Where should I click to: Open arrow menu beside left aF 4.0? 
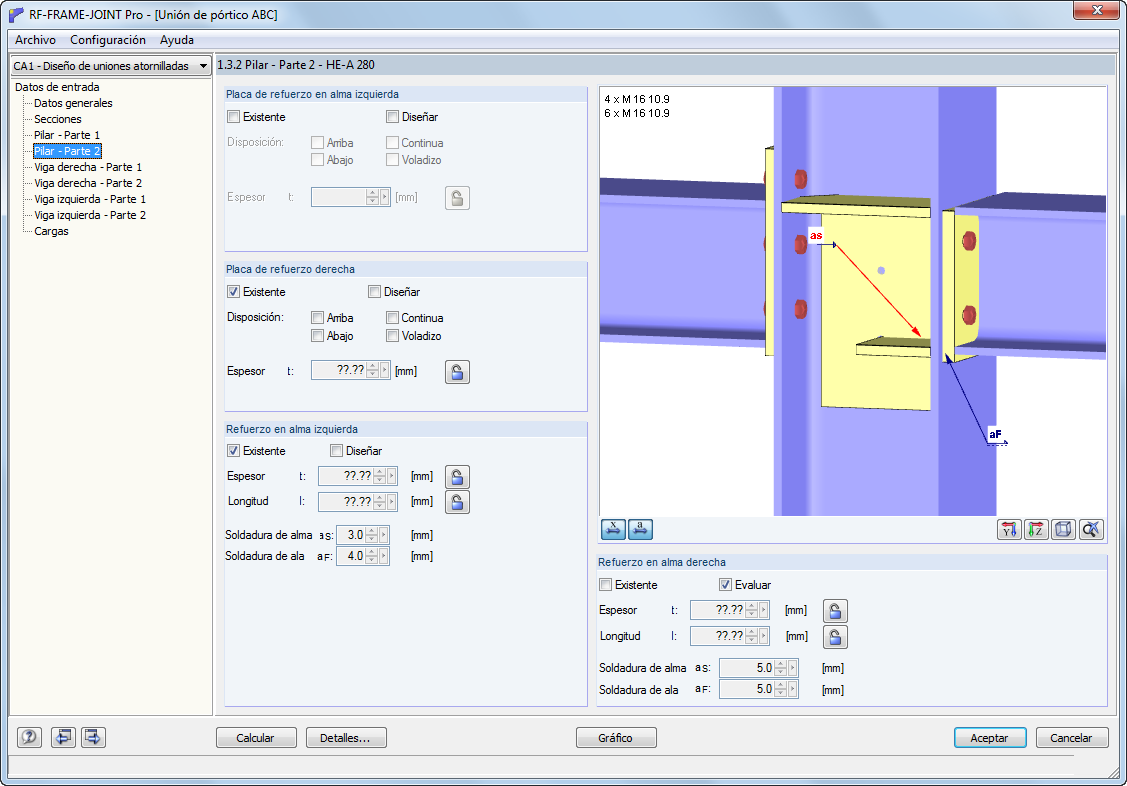(385, 556)
